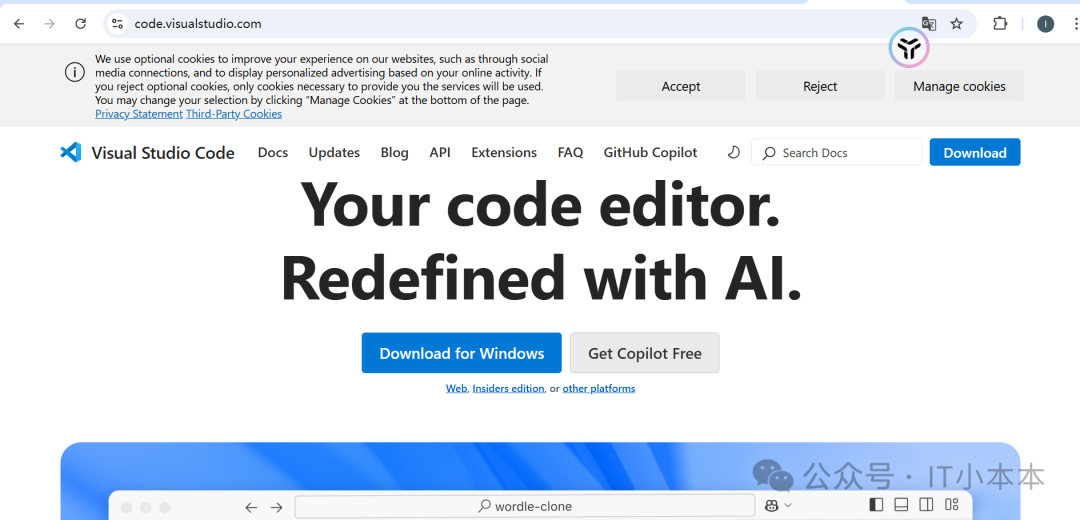Expand the Copilot dropdown chevron in preview
1080x520 pixels.
[x=788, y=506]
